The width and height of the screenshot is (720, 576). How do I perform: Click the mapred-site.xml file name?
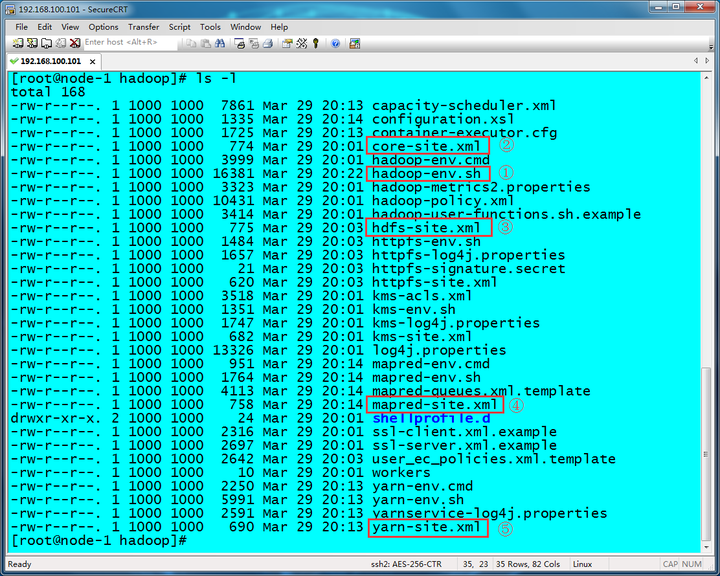(x=434, y=405)
